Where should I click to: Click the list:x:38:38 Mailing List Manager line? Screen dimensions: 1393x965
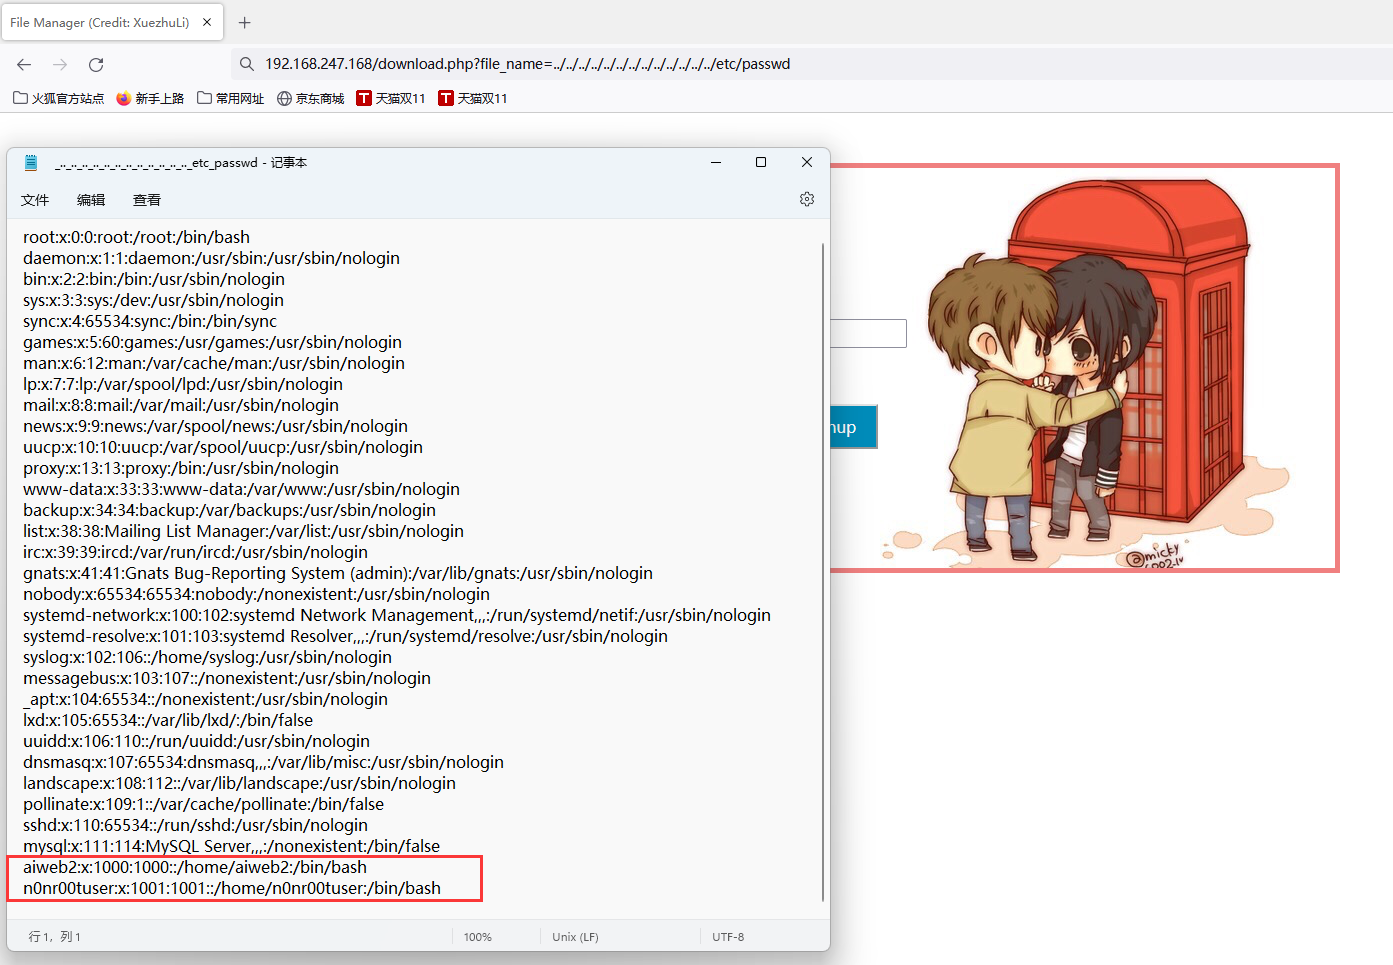tap(243, 531)
